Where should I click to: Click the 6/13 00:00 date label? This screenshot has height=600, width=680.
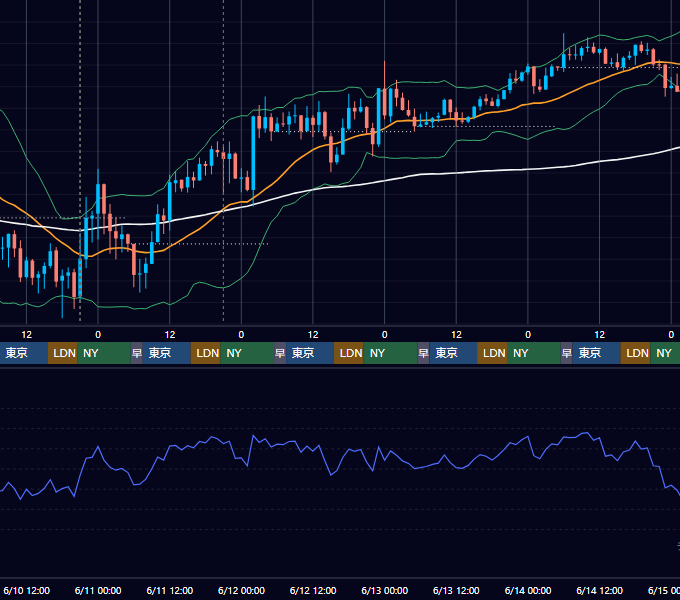(384, 590)
